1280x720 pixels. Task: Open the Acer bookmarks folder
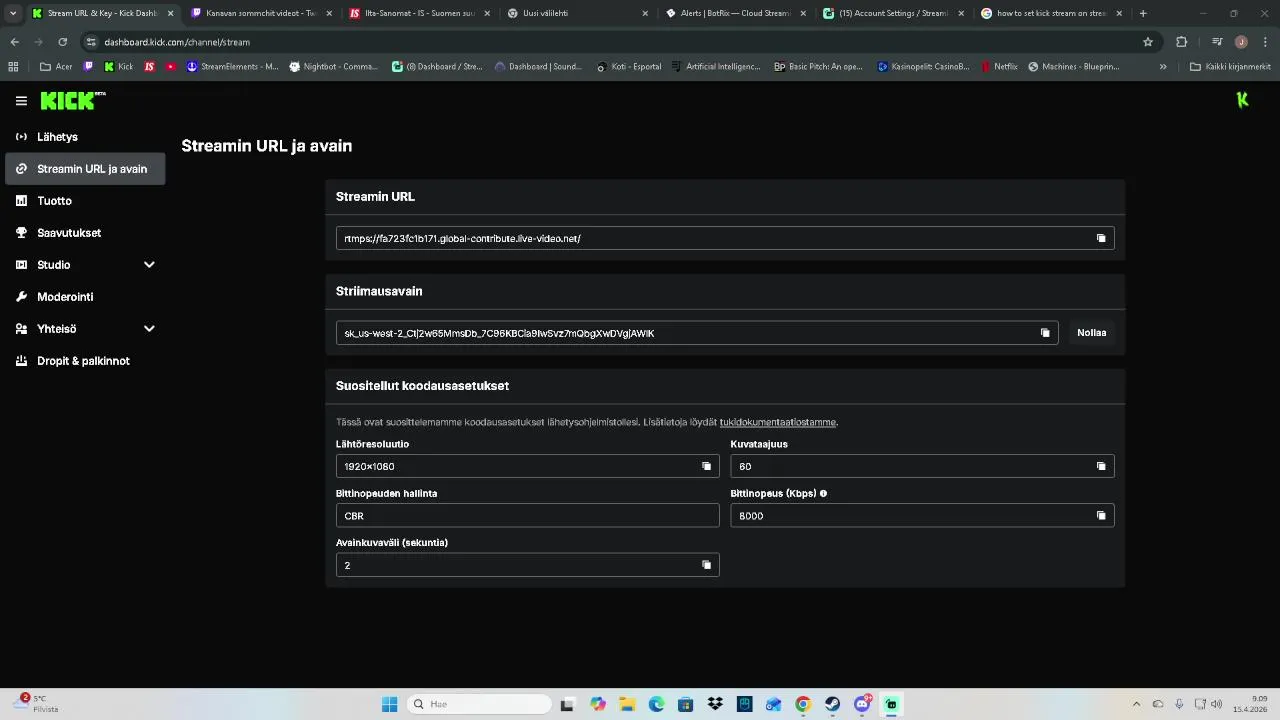click(56, 67)
